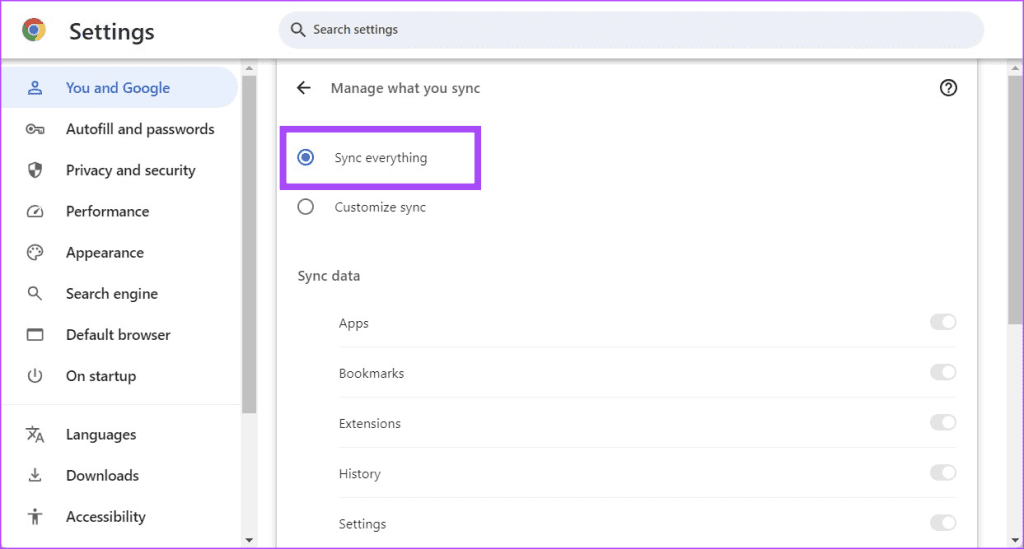1024x549 pixels.
Task: Open On startup settings
Action: (121, 375)
